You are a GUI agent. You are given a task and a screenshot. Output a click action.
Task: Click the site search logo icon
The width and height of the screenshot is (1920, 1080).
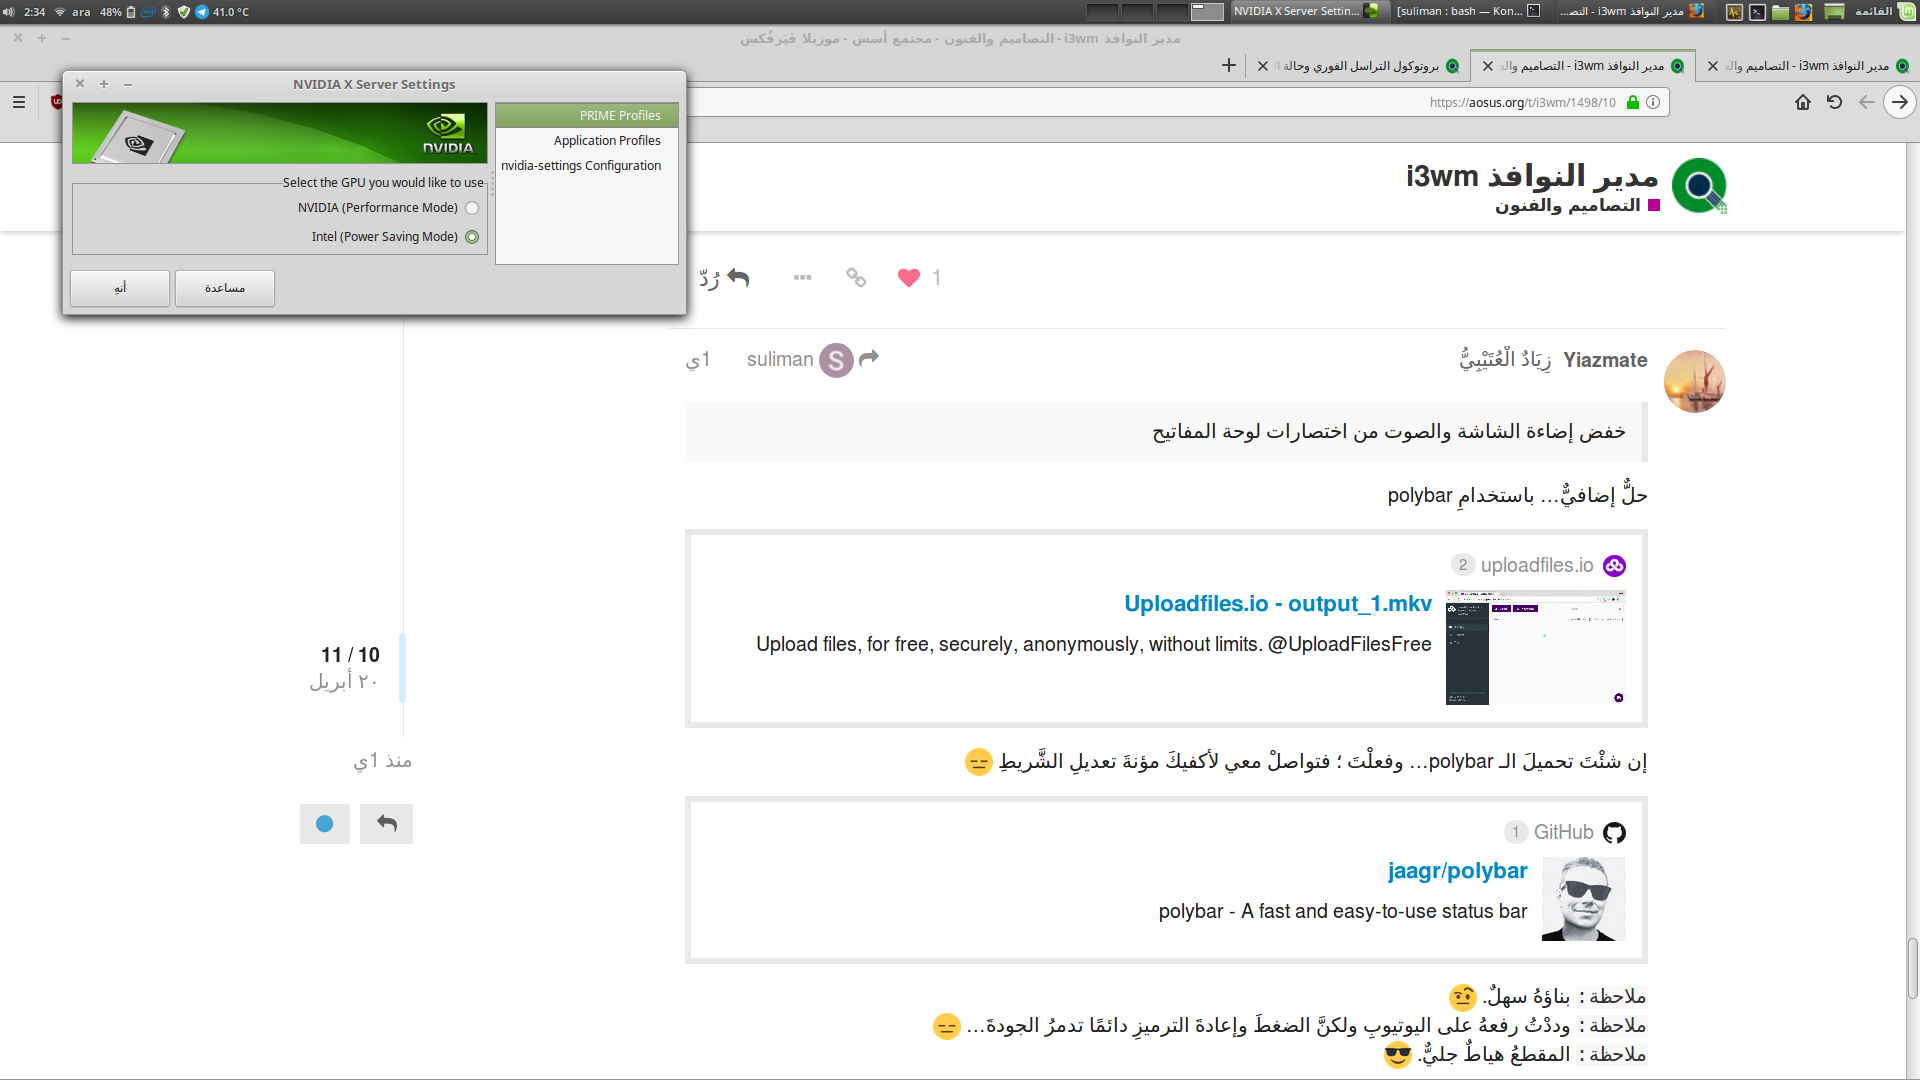[1699, 186]
